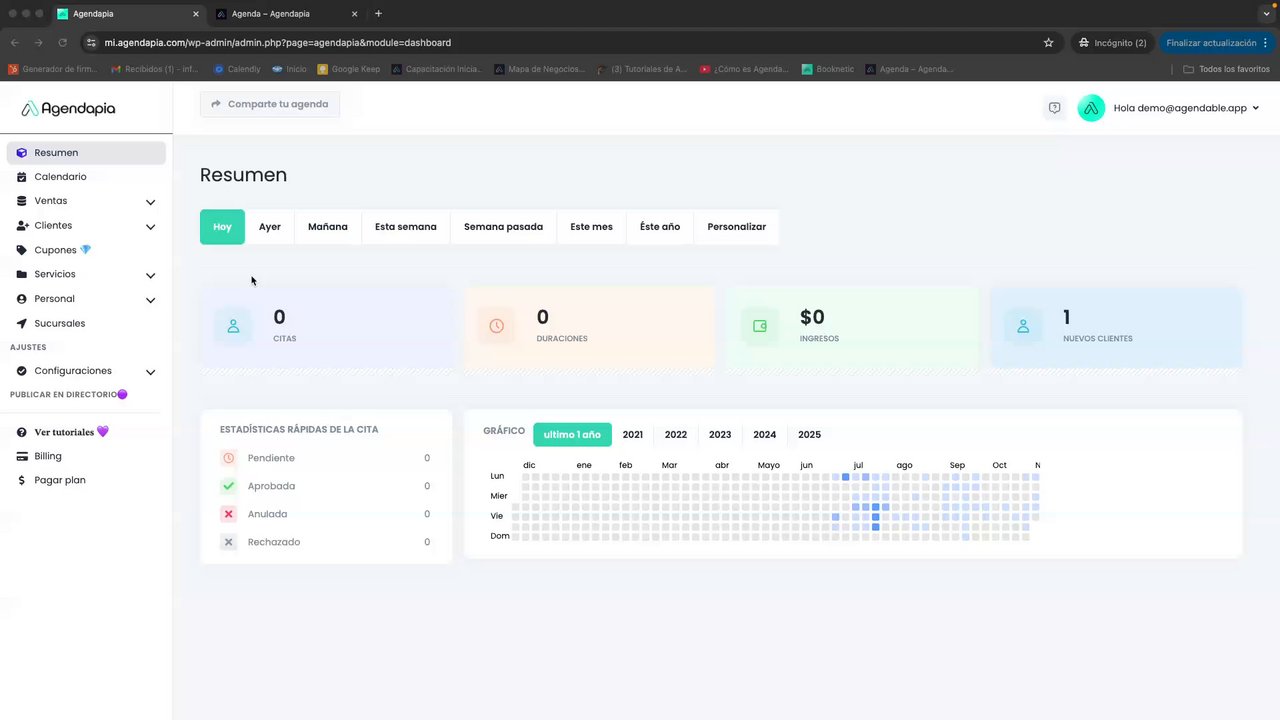Image resolution: width=1280 pixels, height=720 pixels.
Task: Show the 2022 chart
Action: 676,435
